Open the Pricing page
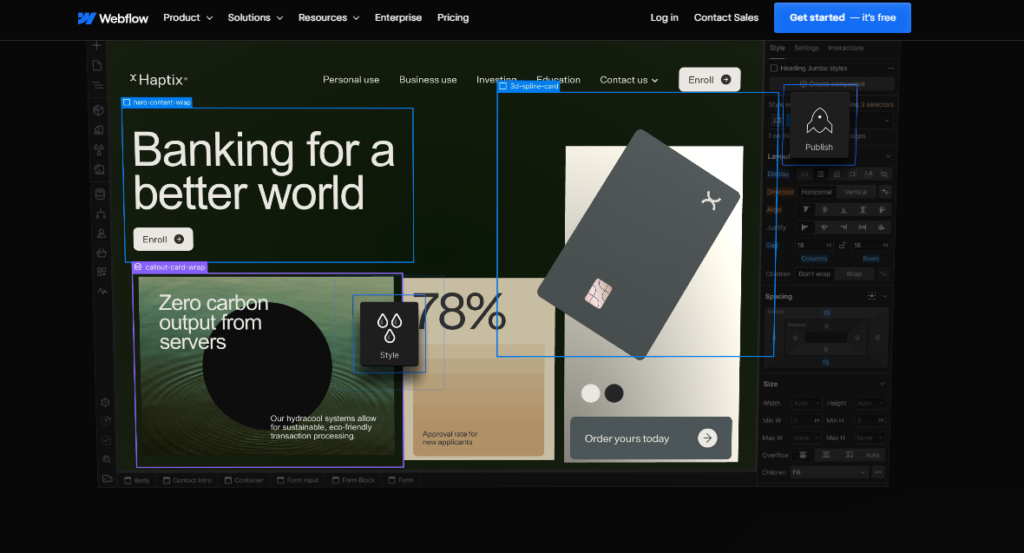 (x=453, y=18)
